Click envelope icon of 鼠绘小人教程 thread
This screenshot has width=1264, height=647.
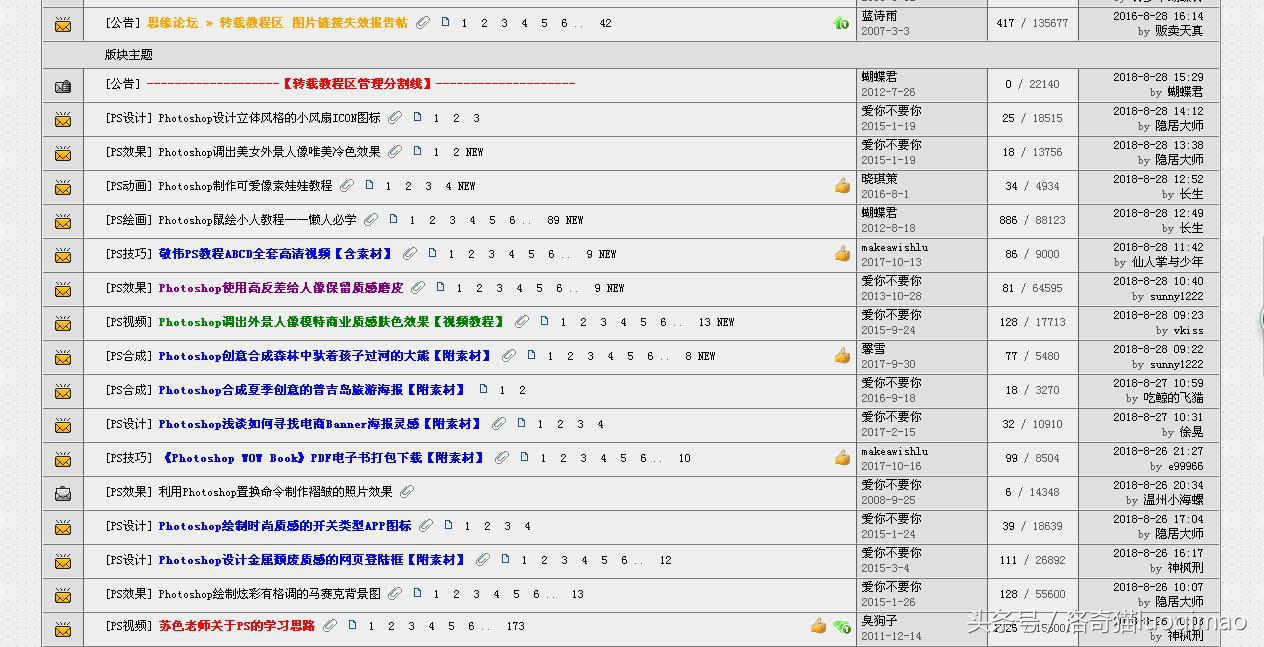pos(63,222)
